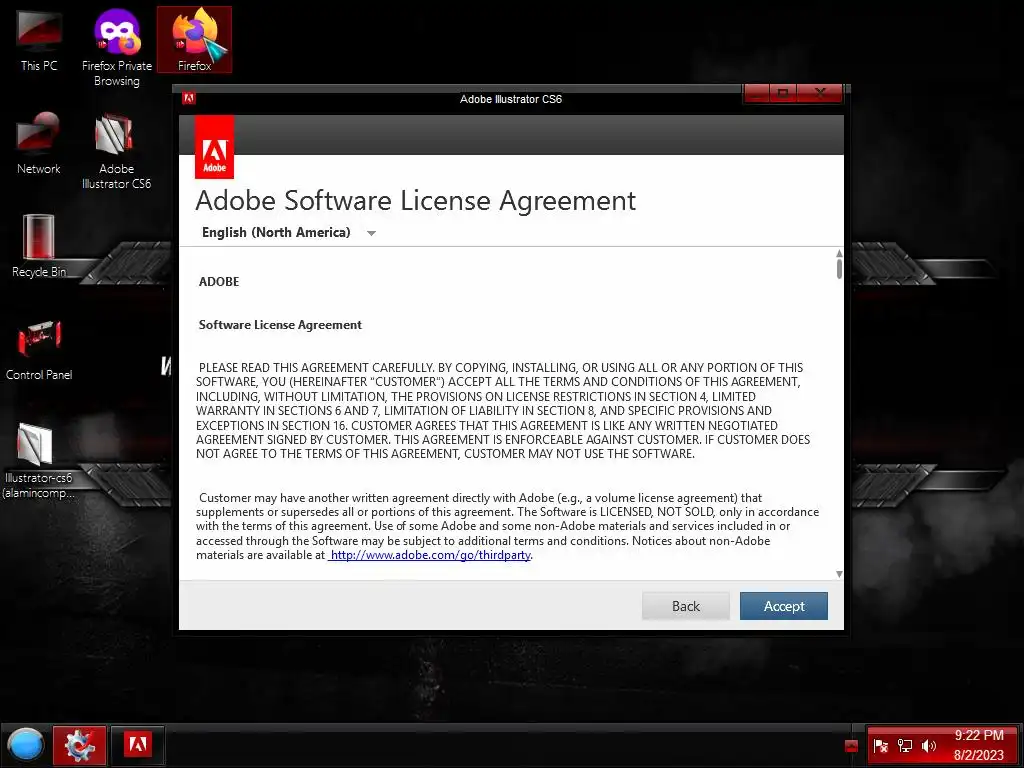
Task: Select the Control Panel desktop icon
Action: point(39,349)
